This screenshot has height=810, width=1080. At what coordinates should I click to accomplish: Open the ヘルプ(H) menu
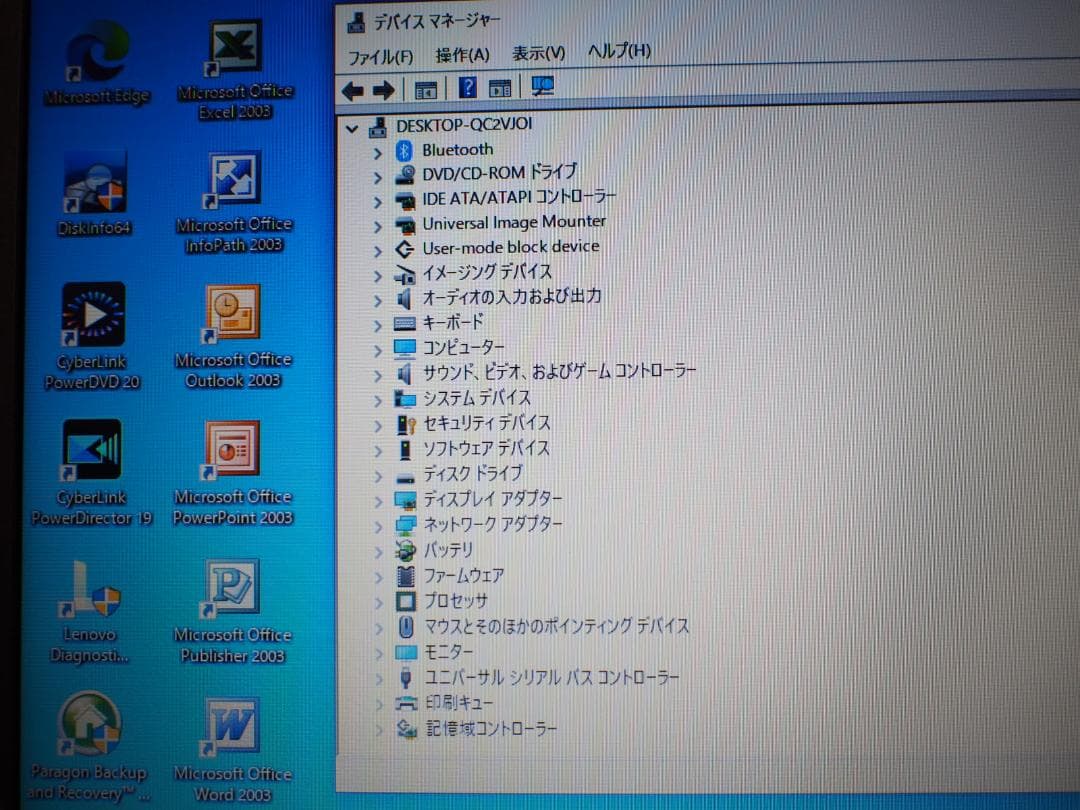click(x=619, y=50)
